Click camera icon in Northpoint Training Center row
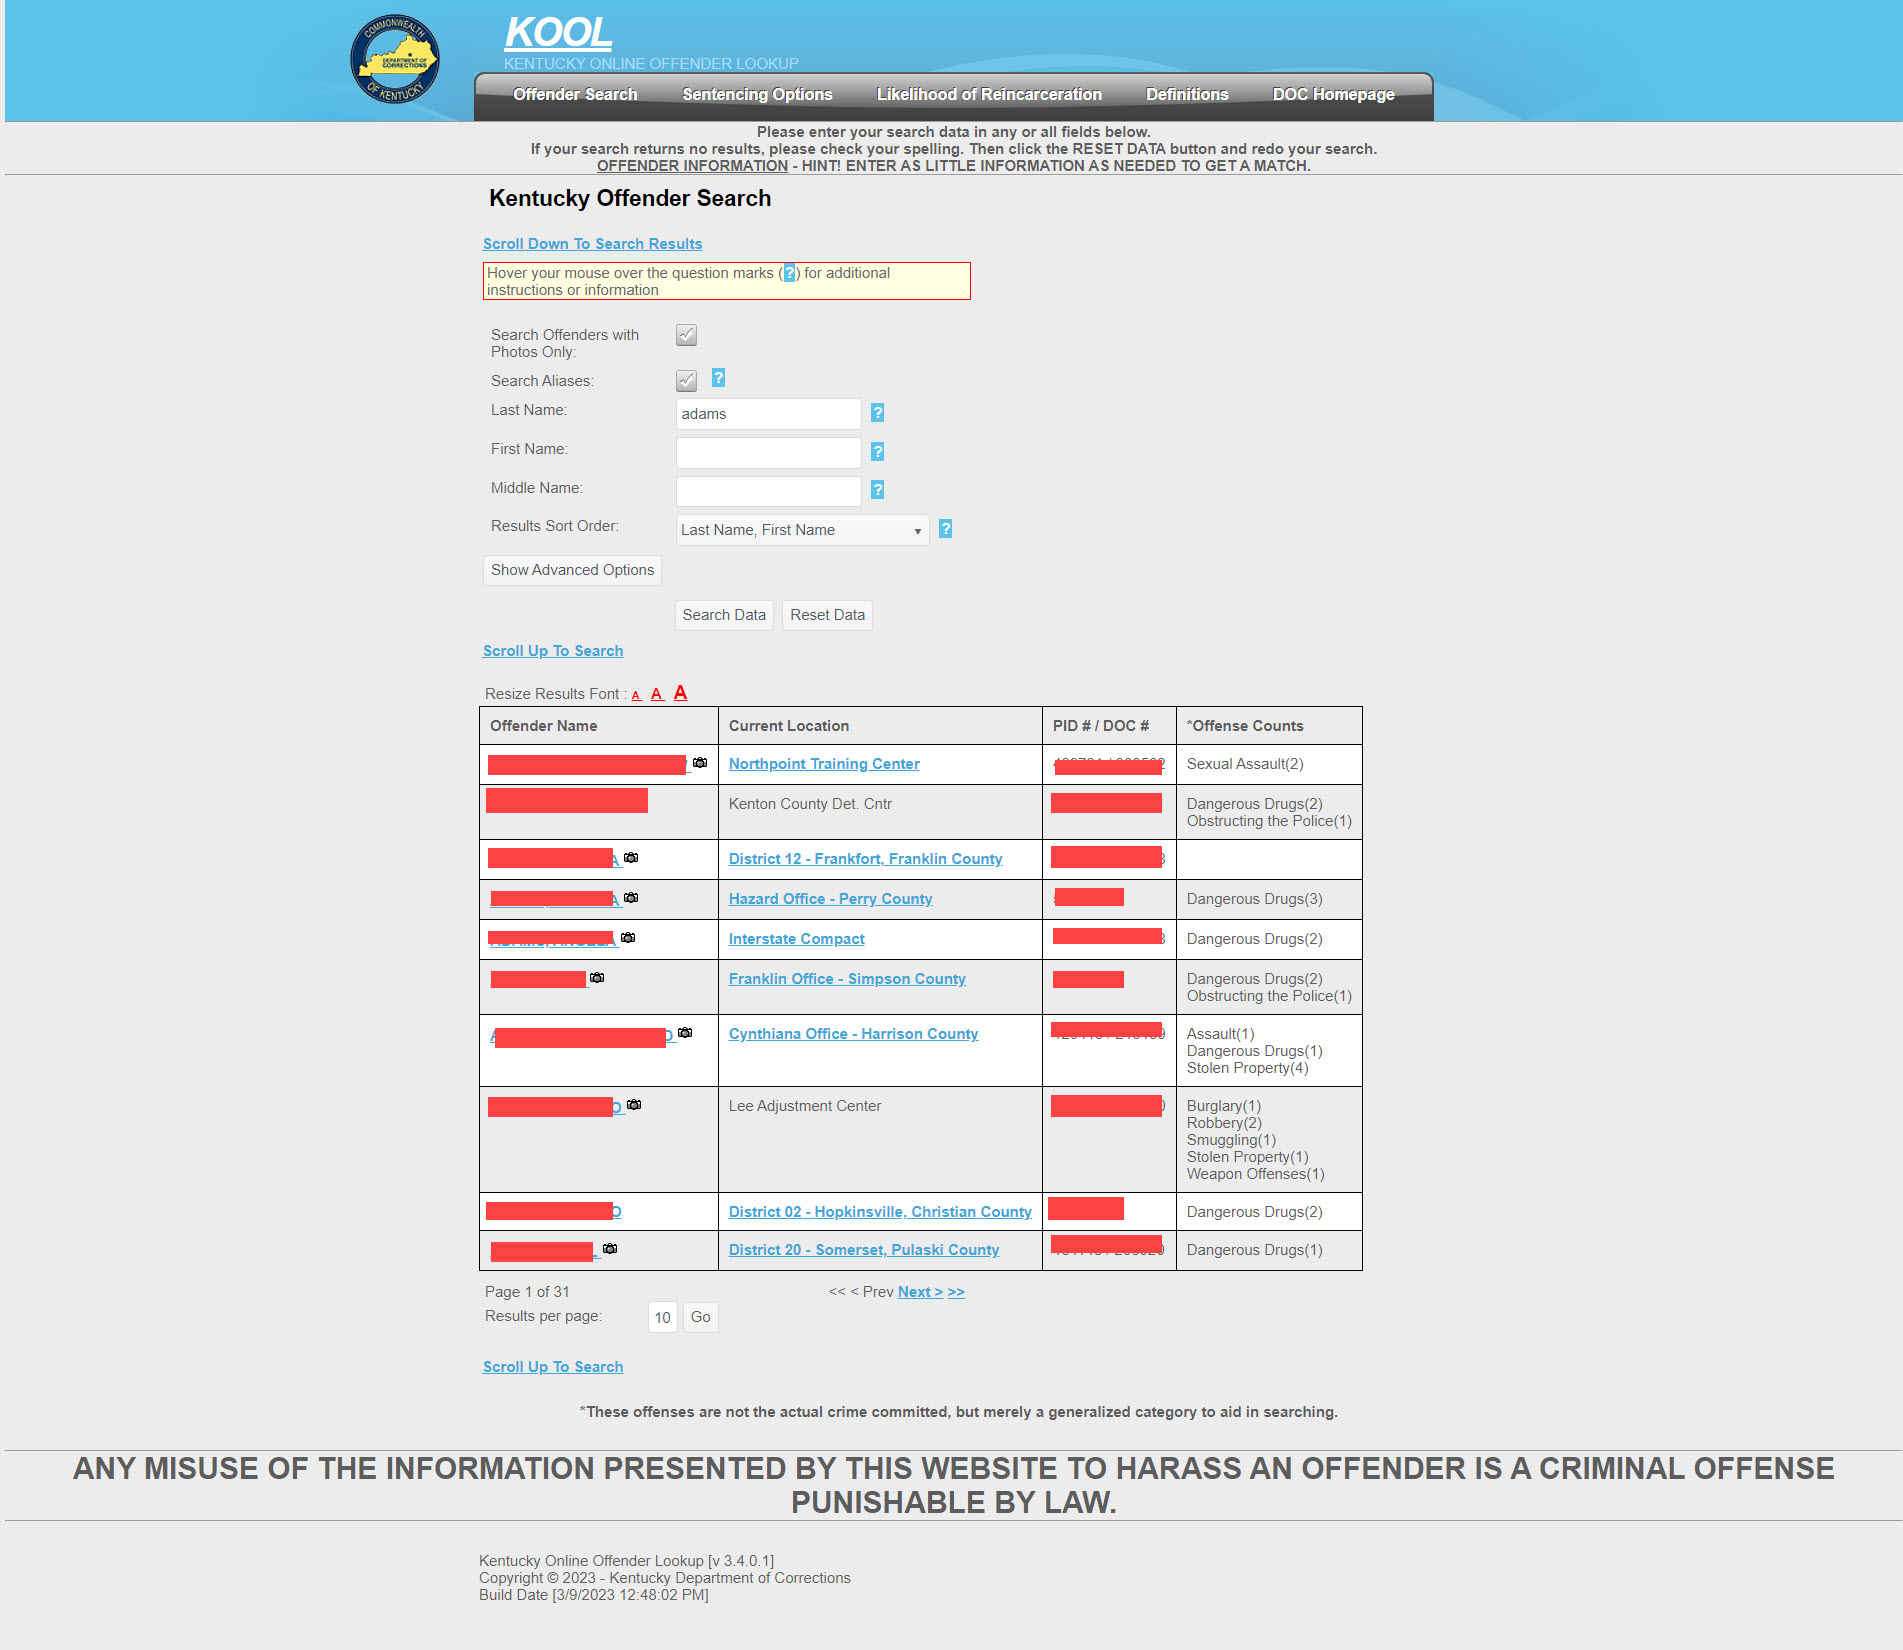This screenshot has width=1903, height=1650. (700, 763)
